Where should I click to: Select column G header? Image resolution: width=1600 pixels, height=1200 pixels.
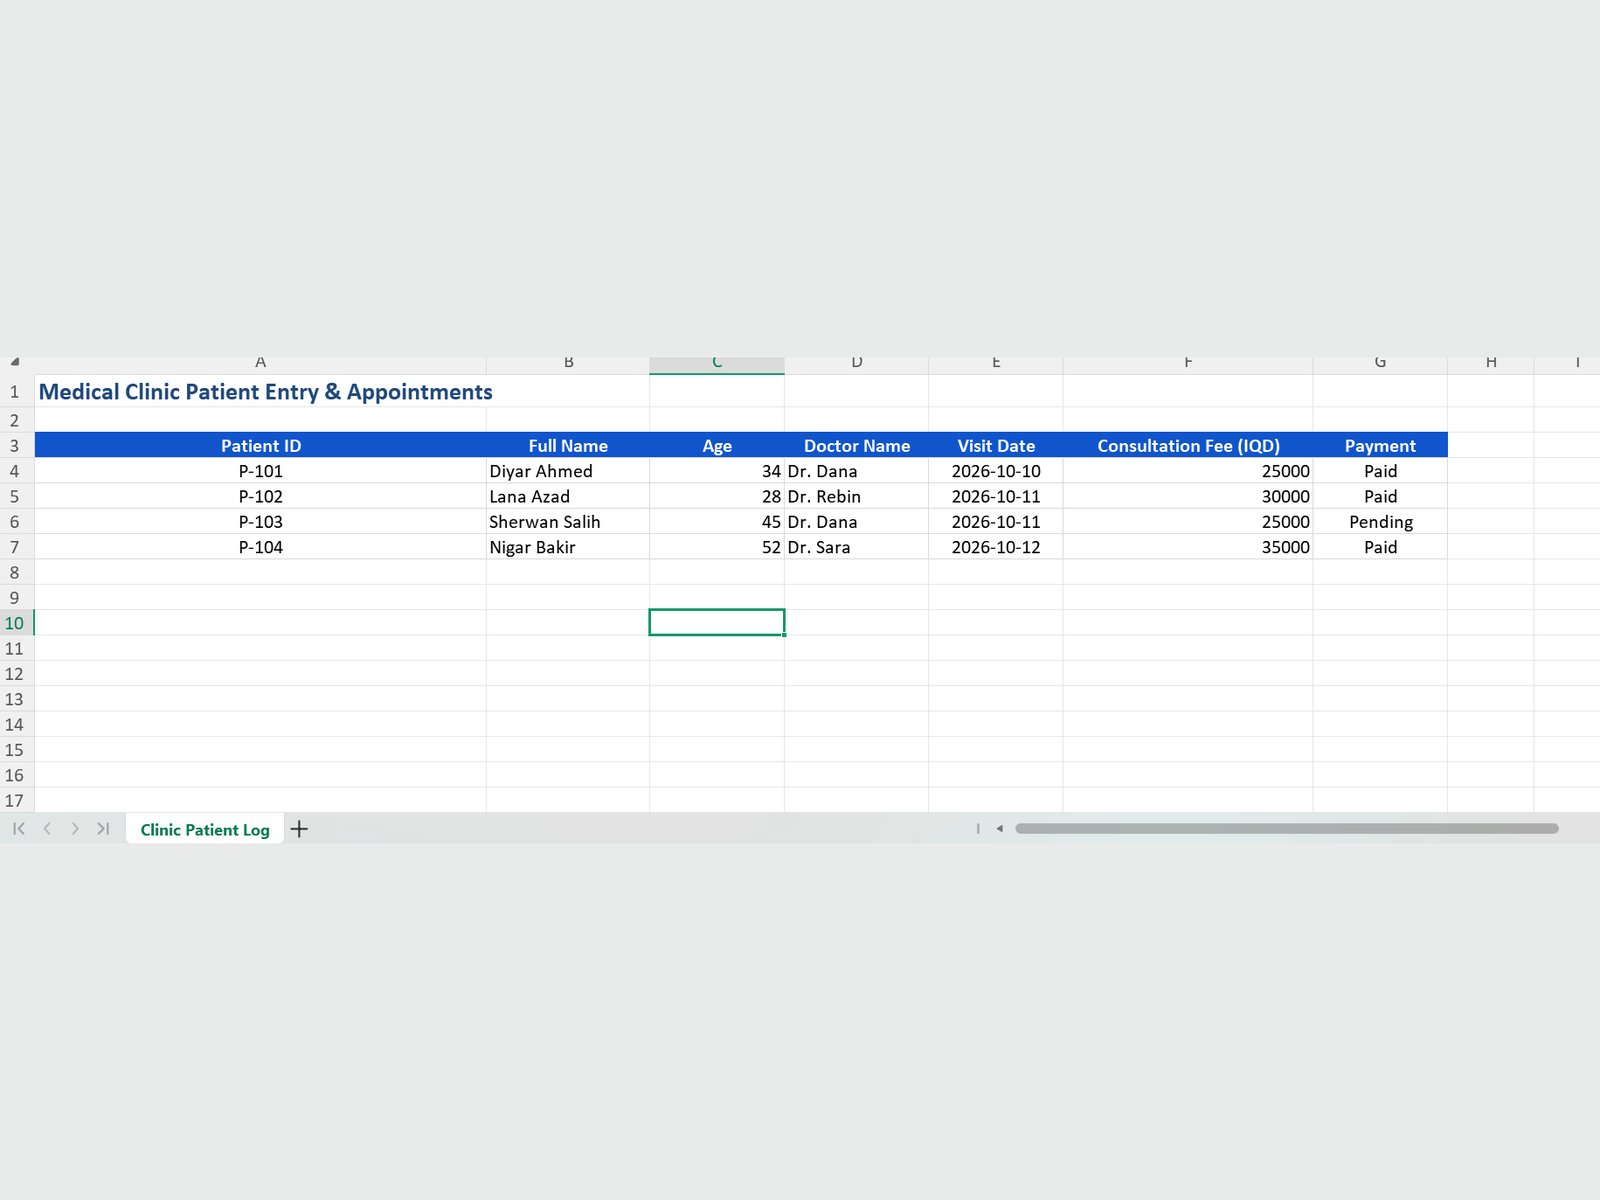(x=1380, y=364)
